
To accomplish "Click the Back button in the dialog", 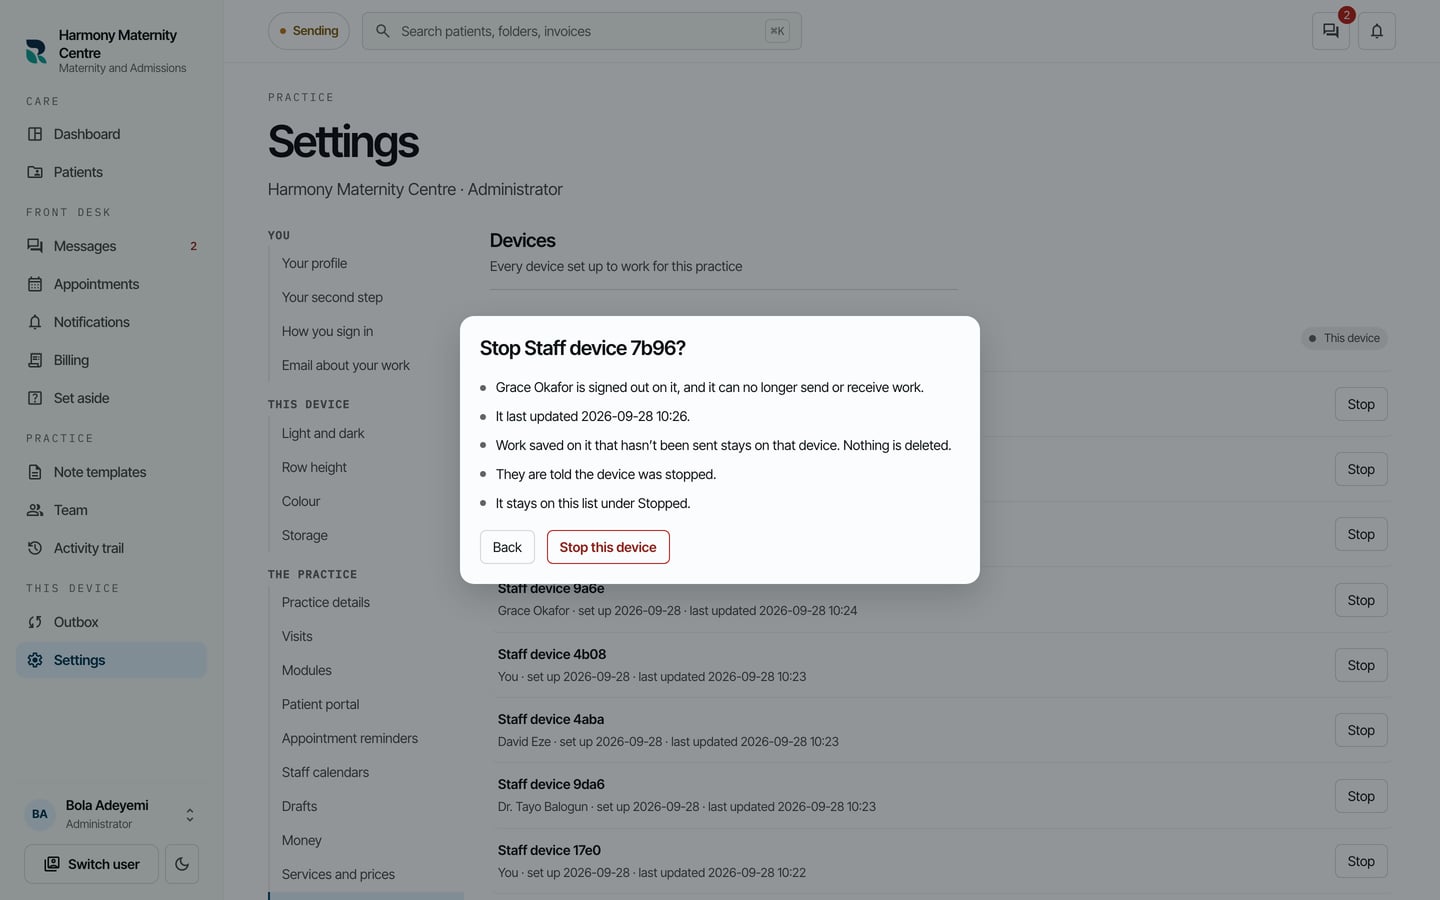I will 507,547.
